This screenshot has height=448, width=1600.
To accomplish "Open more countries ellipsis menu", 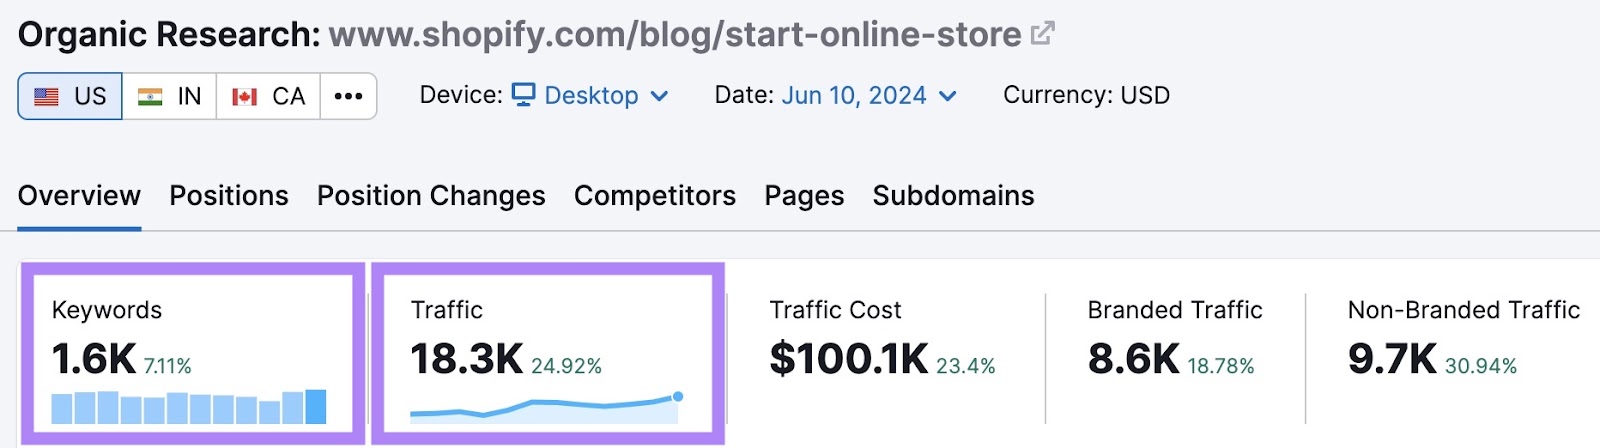I will click(x=348, y=96).
